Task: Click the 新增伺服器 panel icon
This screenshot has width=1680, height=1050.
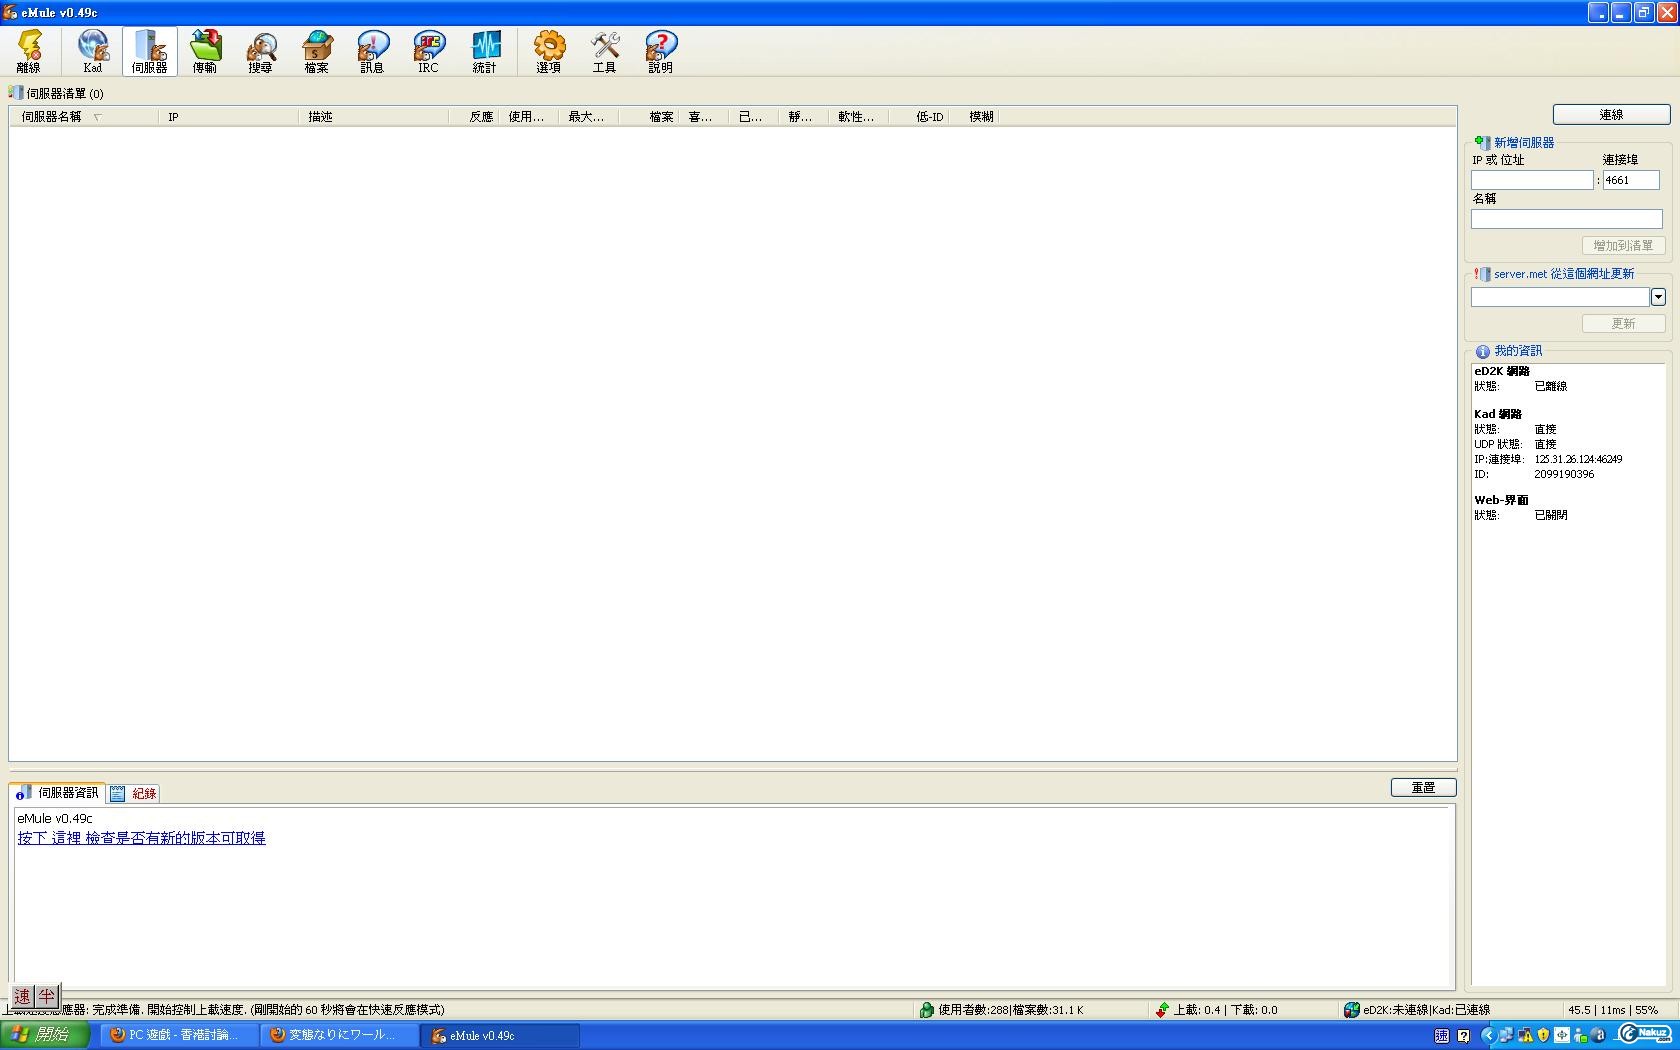Action: pos(1482,143)
